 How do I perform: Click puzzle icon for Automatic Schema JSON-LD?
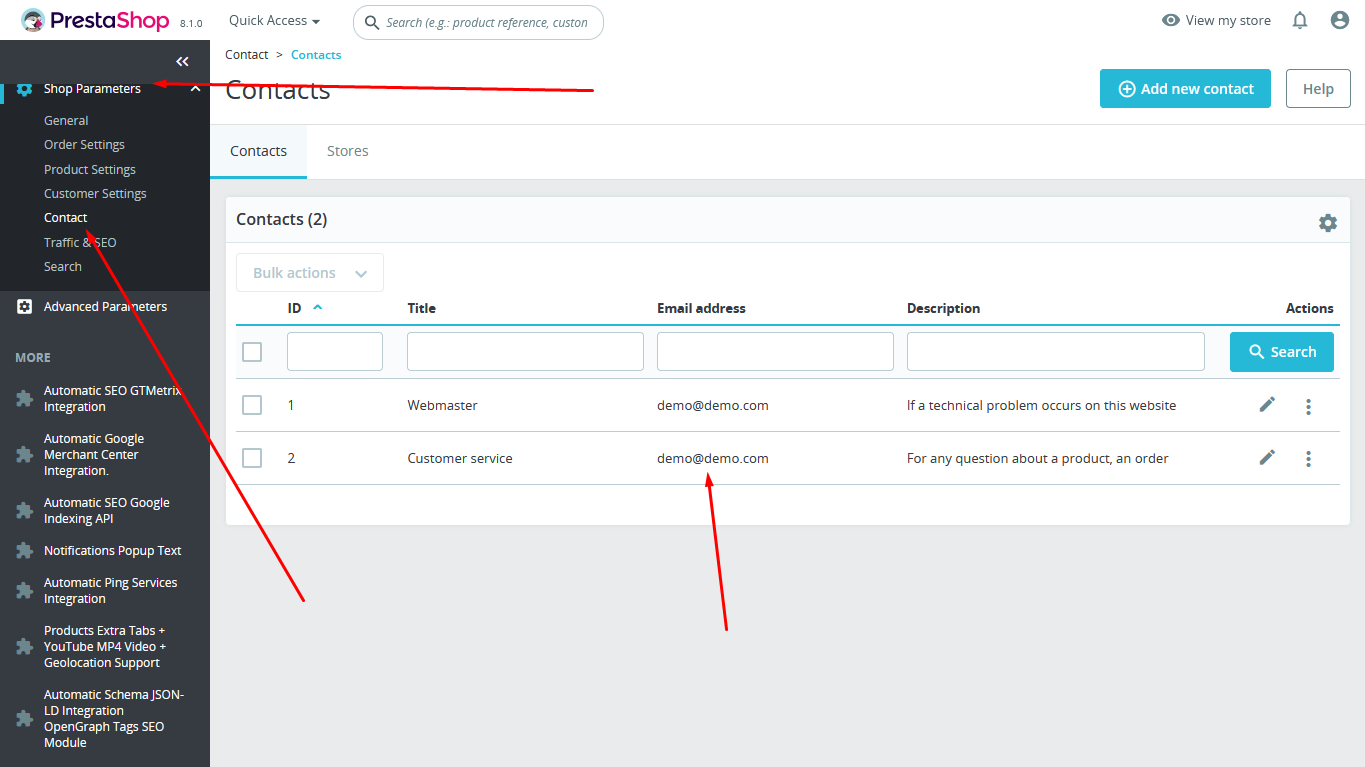(24, 719)
